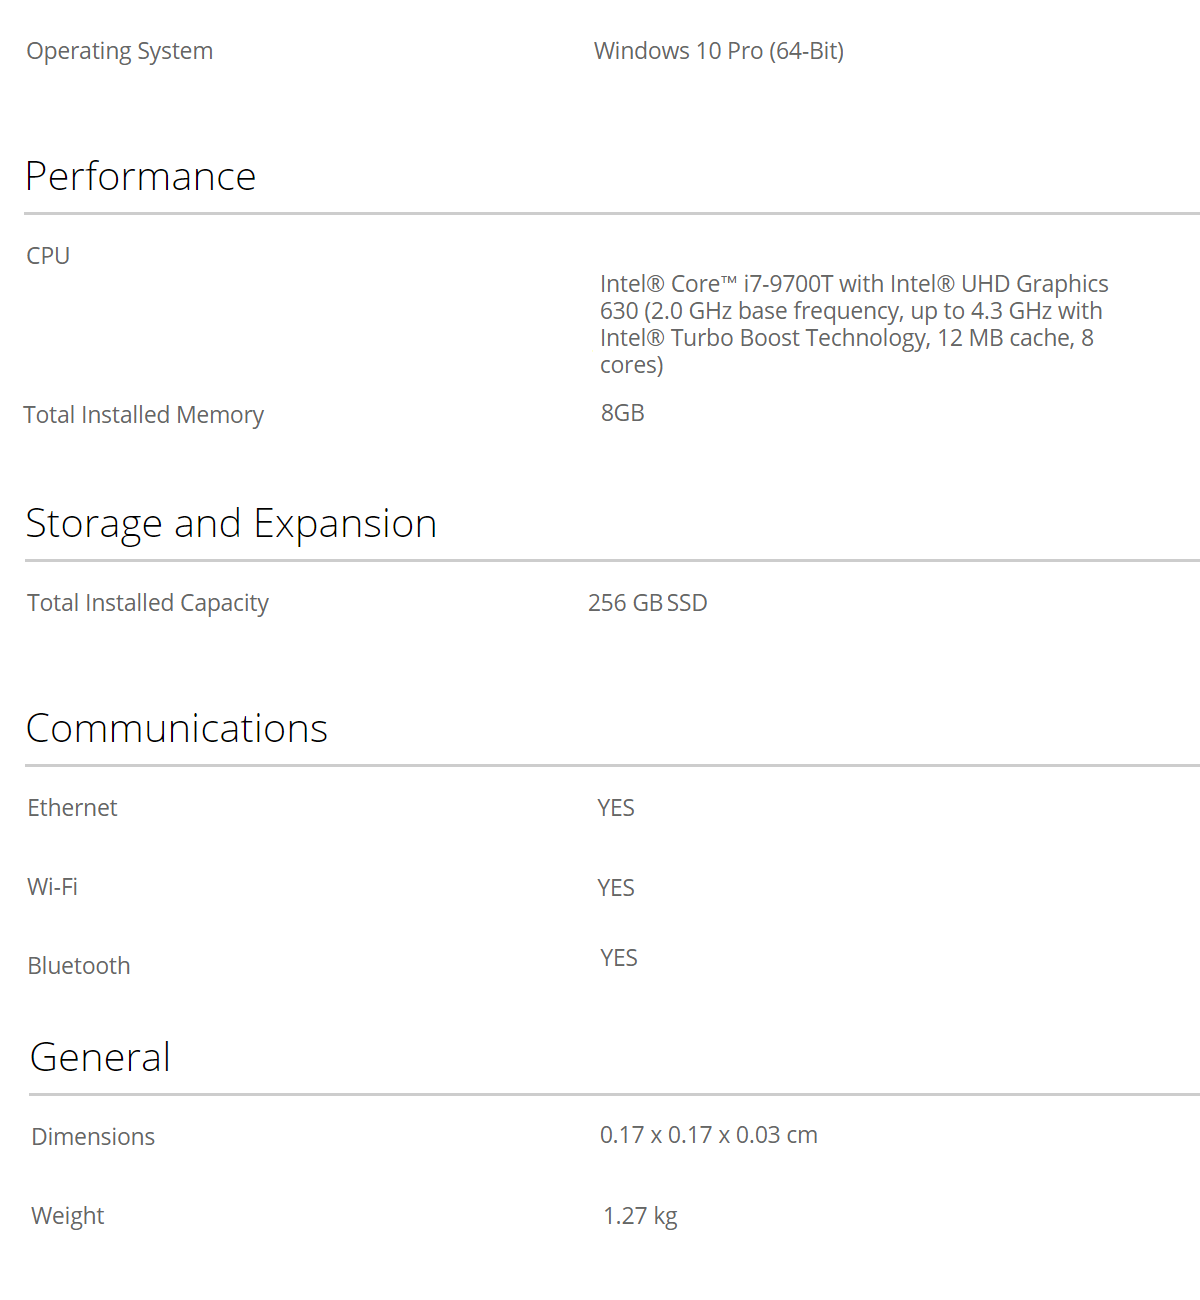Click the Bluetooth label

pyautogui.click(x=79, y=966)
